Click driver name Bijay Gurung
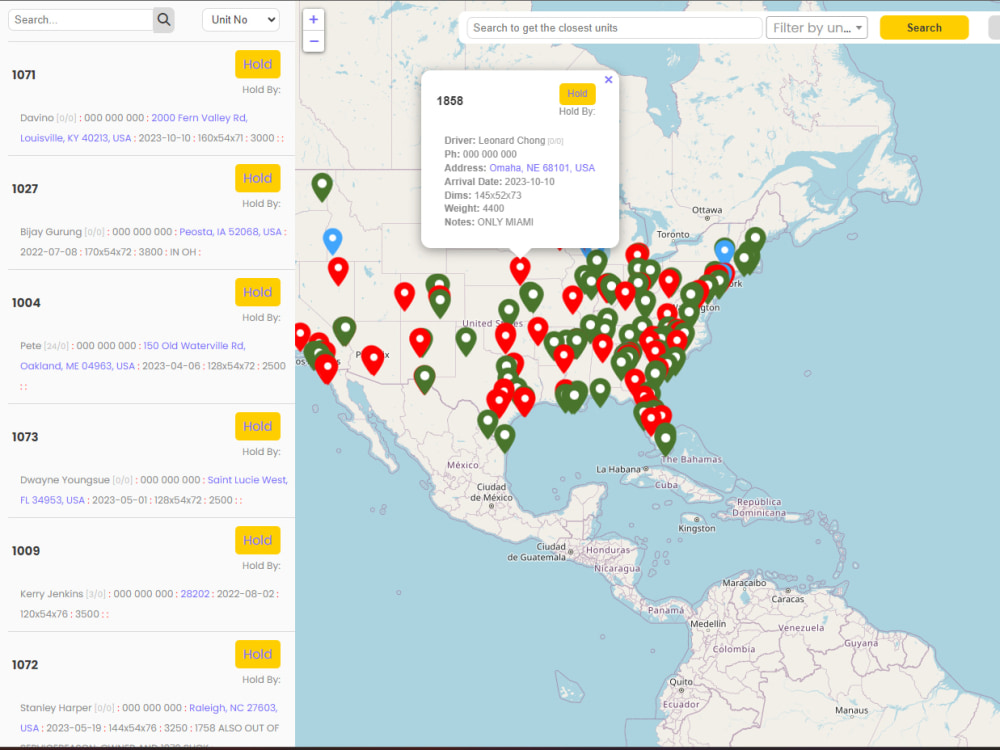1000x750 pixels. tap(51, 232)
